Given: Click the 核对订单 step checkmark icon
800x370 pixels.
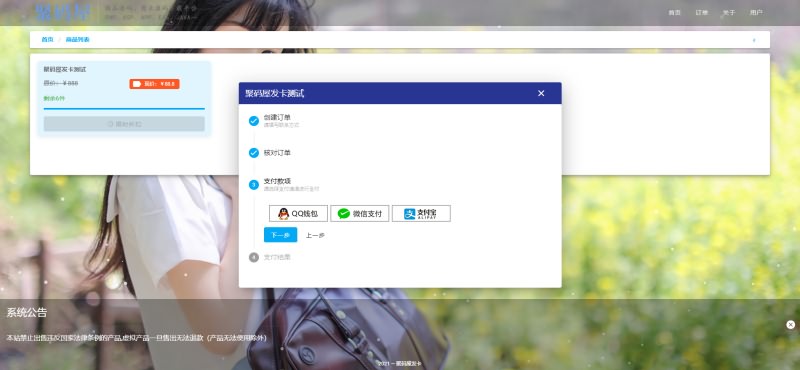Looking at the screenshot, I should (254, 153).
